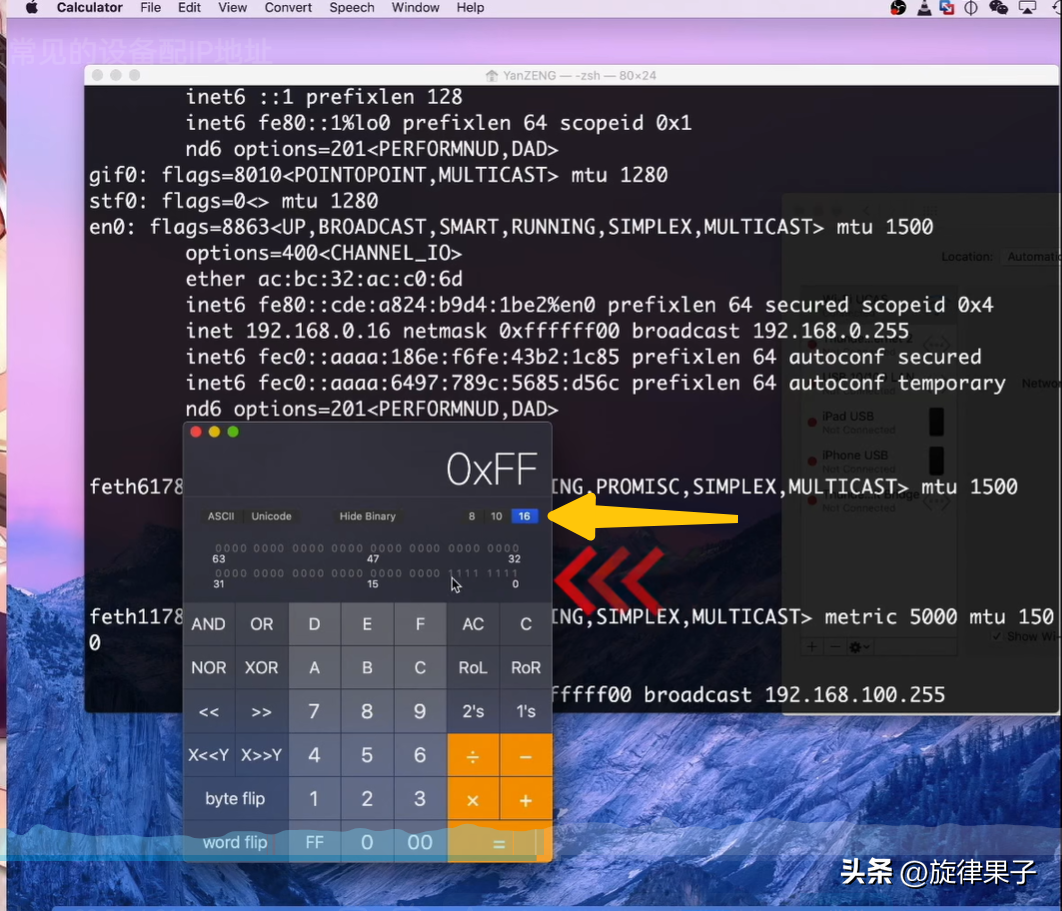The width and height of the screenshot is (1062, 911).
Task: Click the WeChat icon in menu bar
Action: coord(998,8)
